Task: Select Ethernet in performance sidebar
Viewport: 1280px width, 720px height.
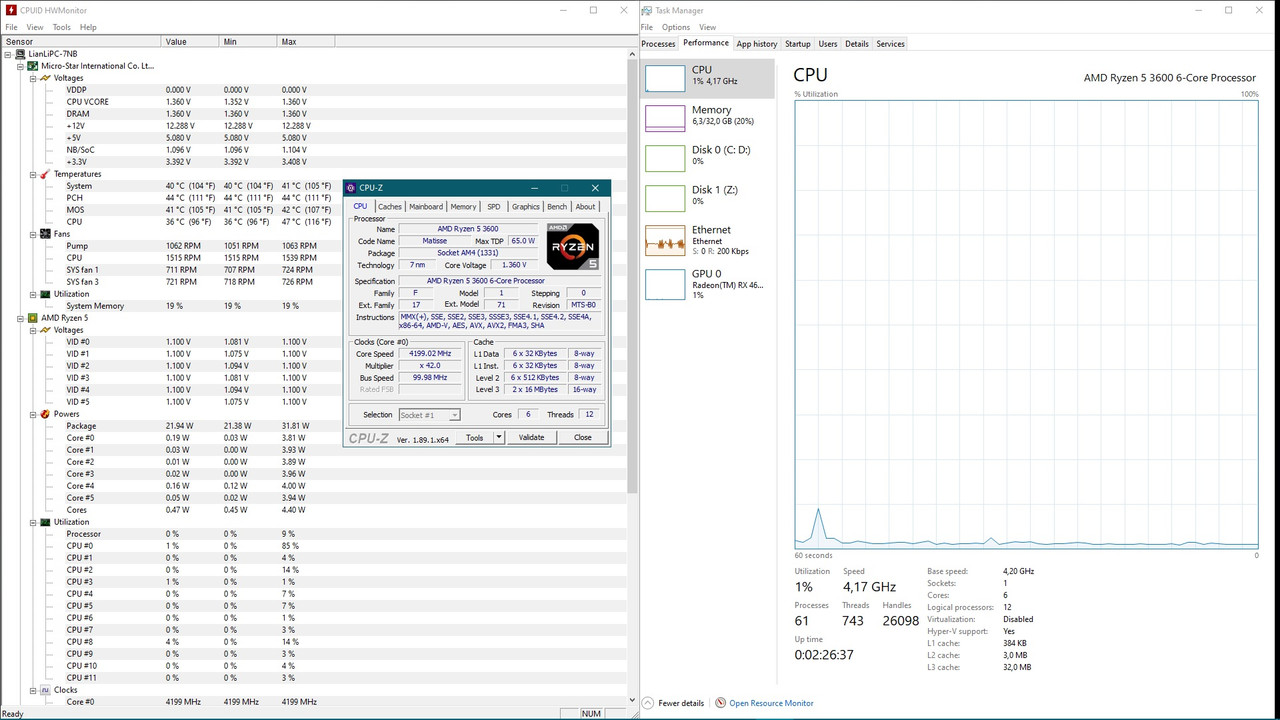Action: coord(708,240)
